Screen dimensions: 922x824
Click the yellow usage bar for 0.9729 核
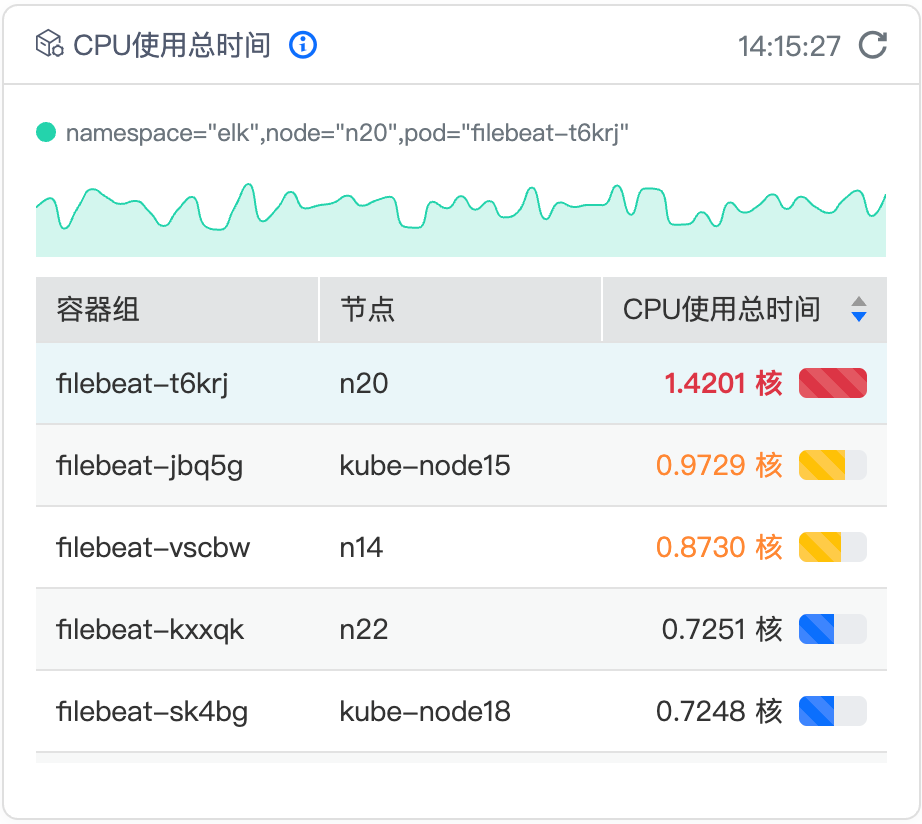click(832, 465)
